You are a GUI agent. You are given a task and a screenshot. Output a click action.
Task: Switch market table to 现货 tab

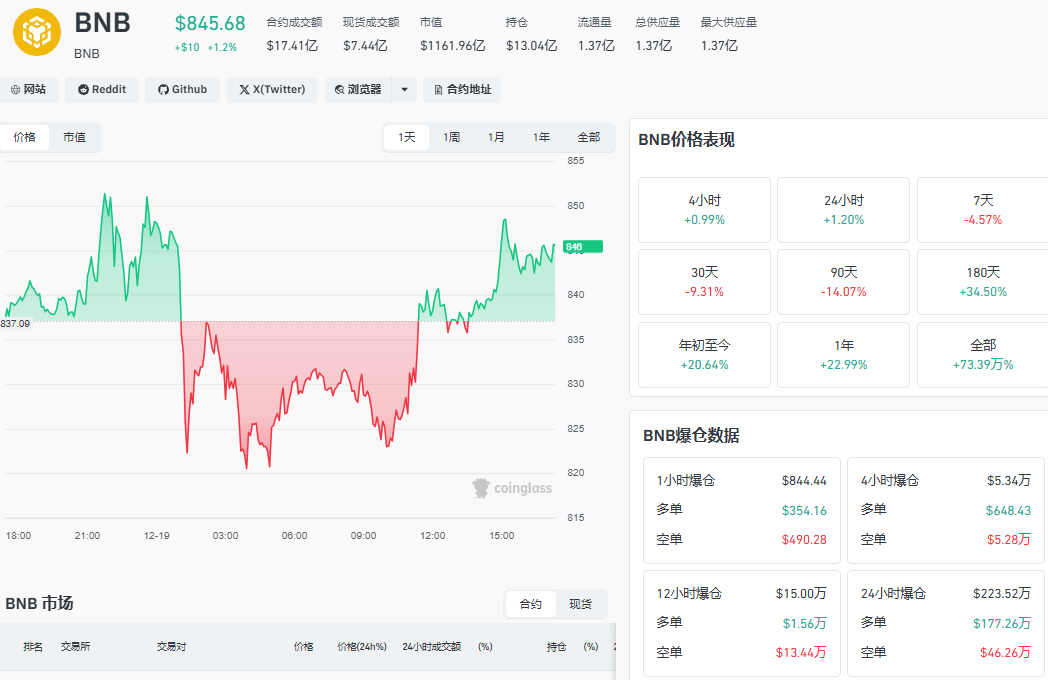point(580,604)
